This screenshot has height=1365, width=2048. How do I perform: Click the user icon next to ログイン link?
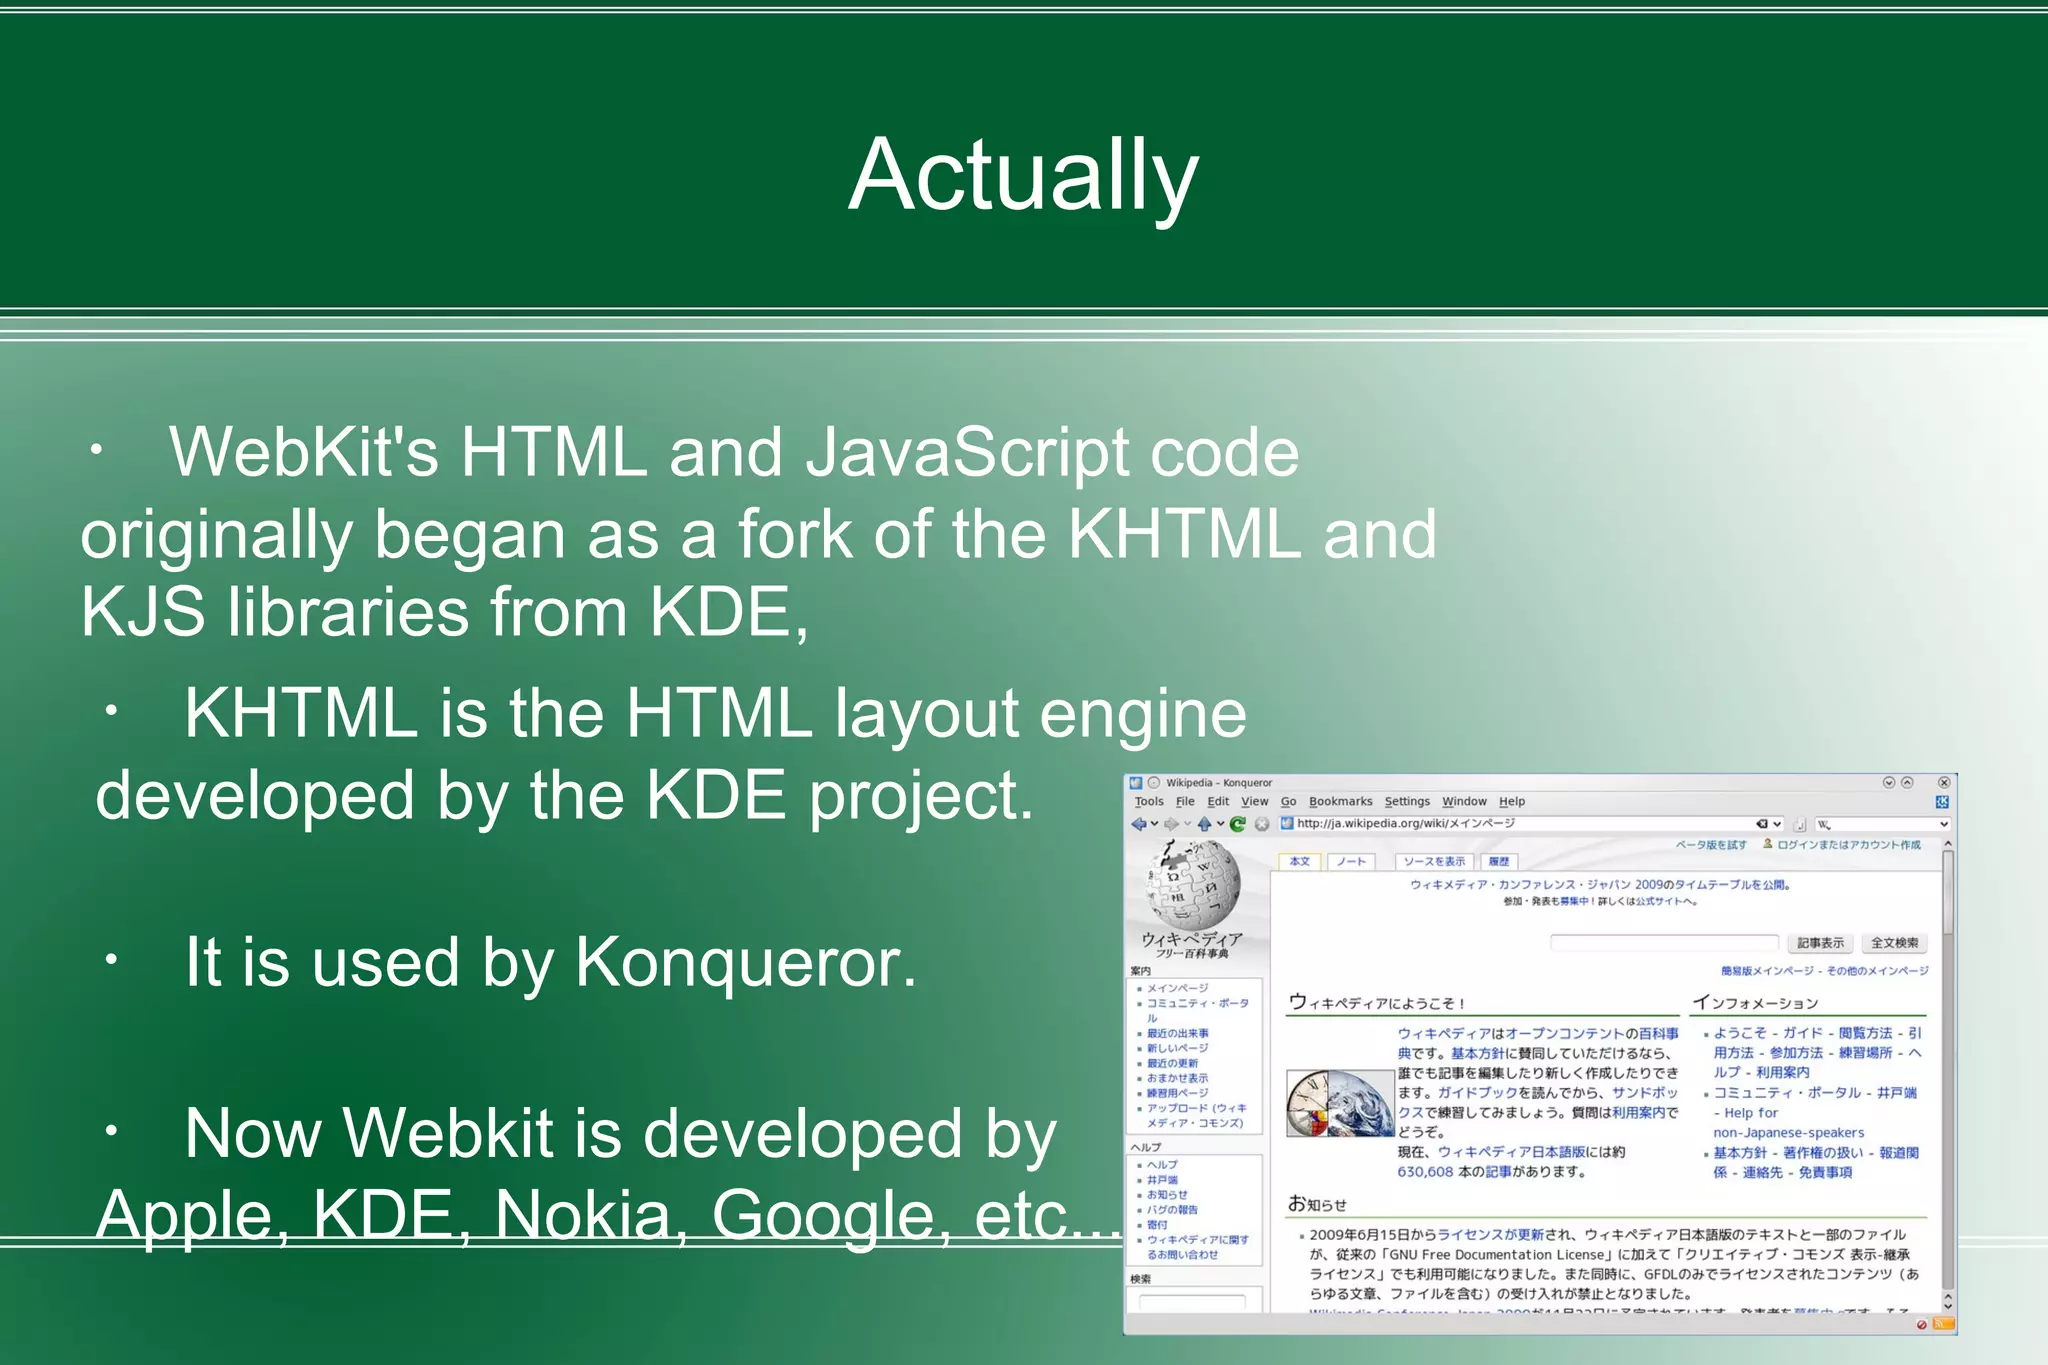tap(1768, 844)
